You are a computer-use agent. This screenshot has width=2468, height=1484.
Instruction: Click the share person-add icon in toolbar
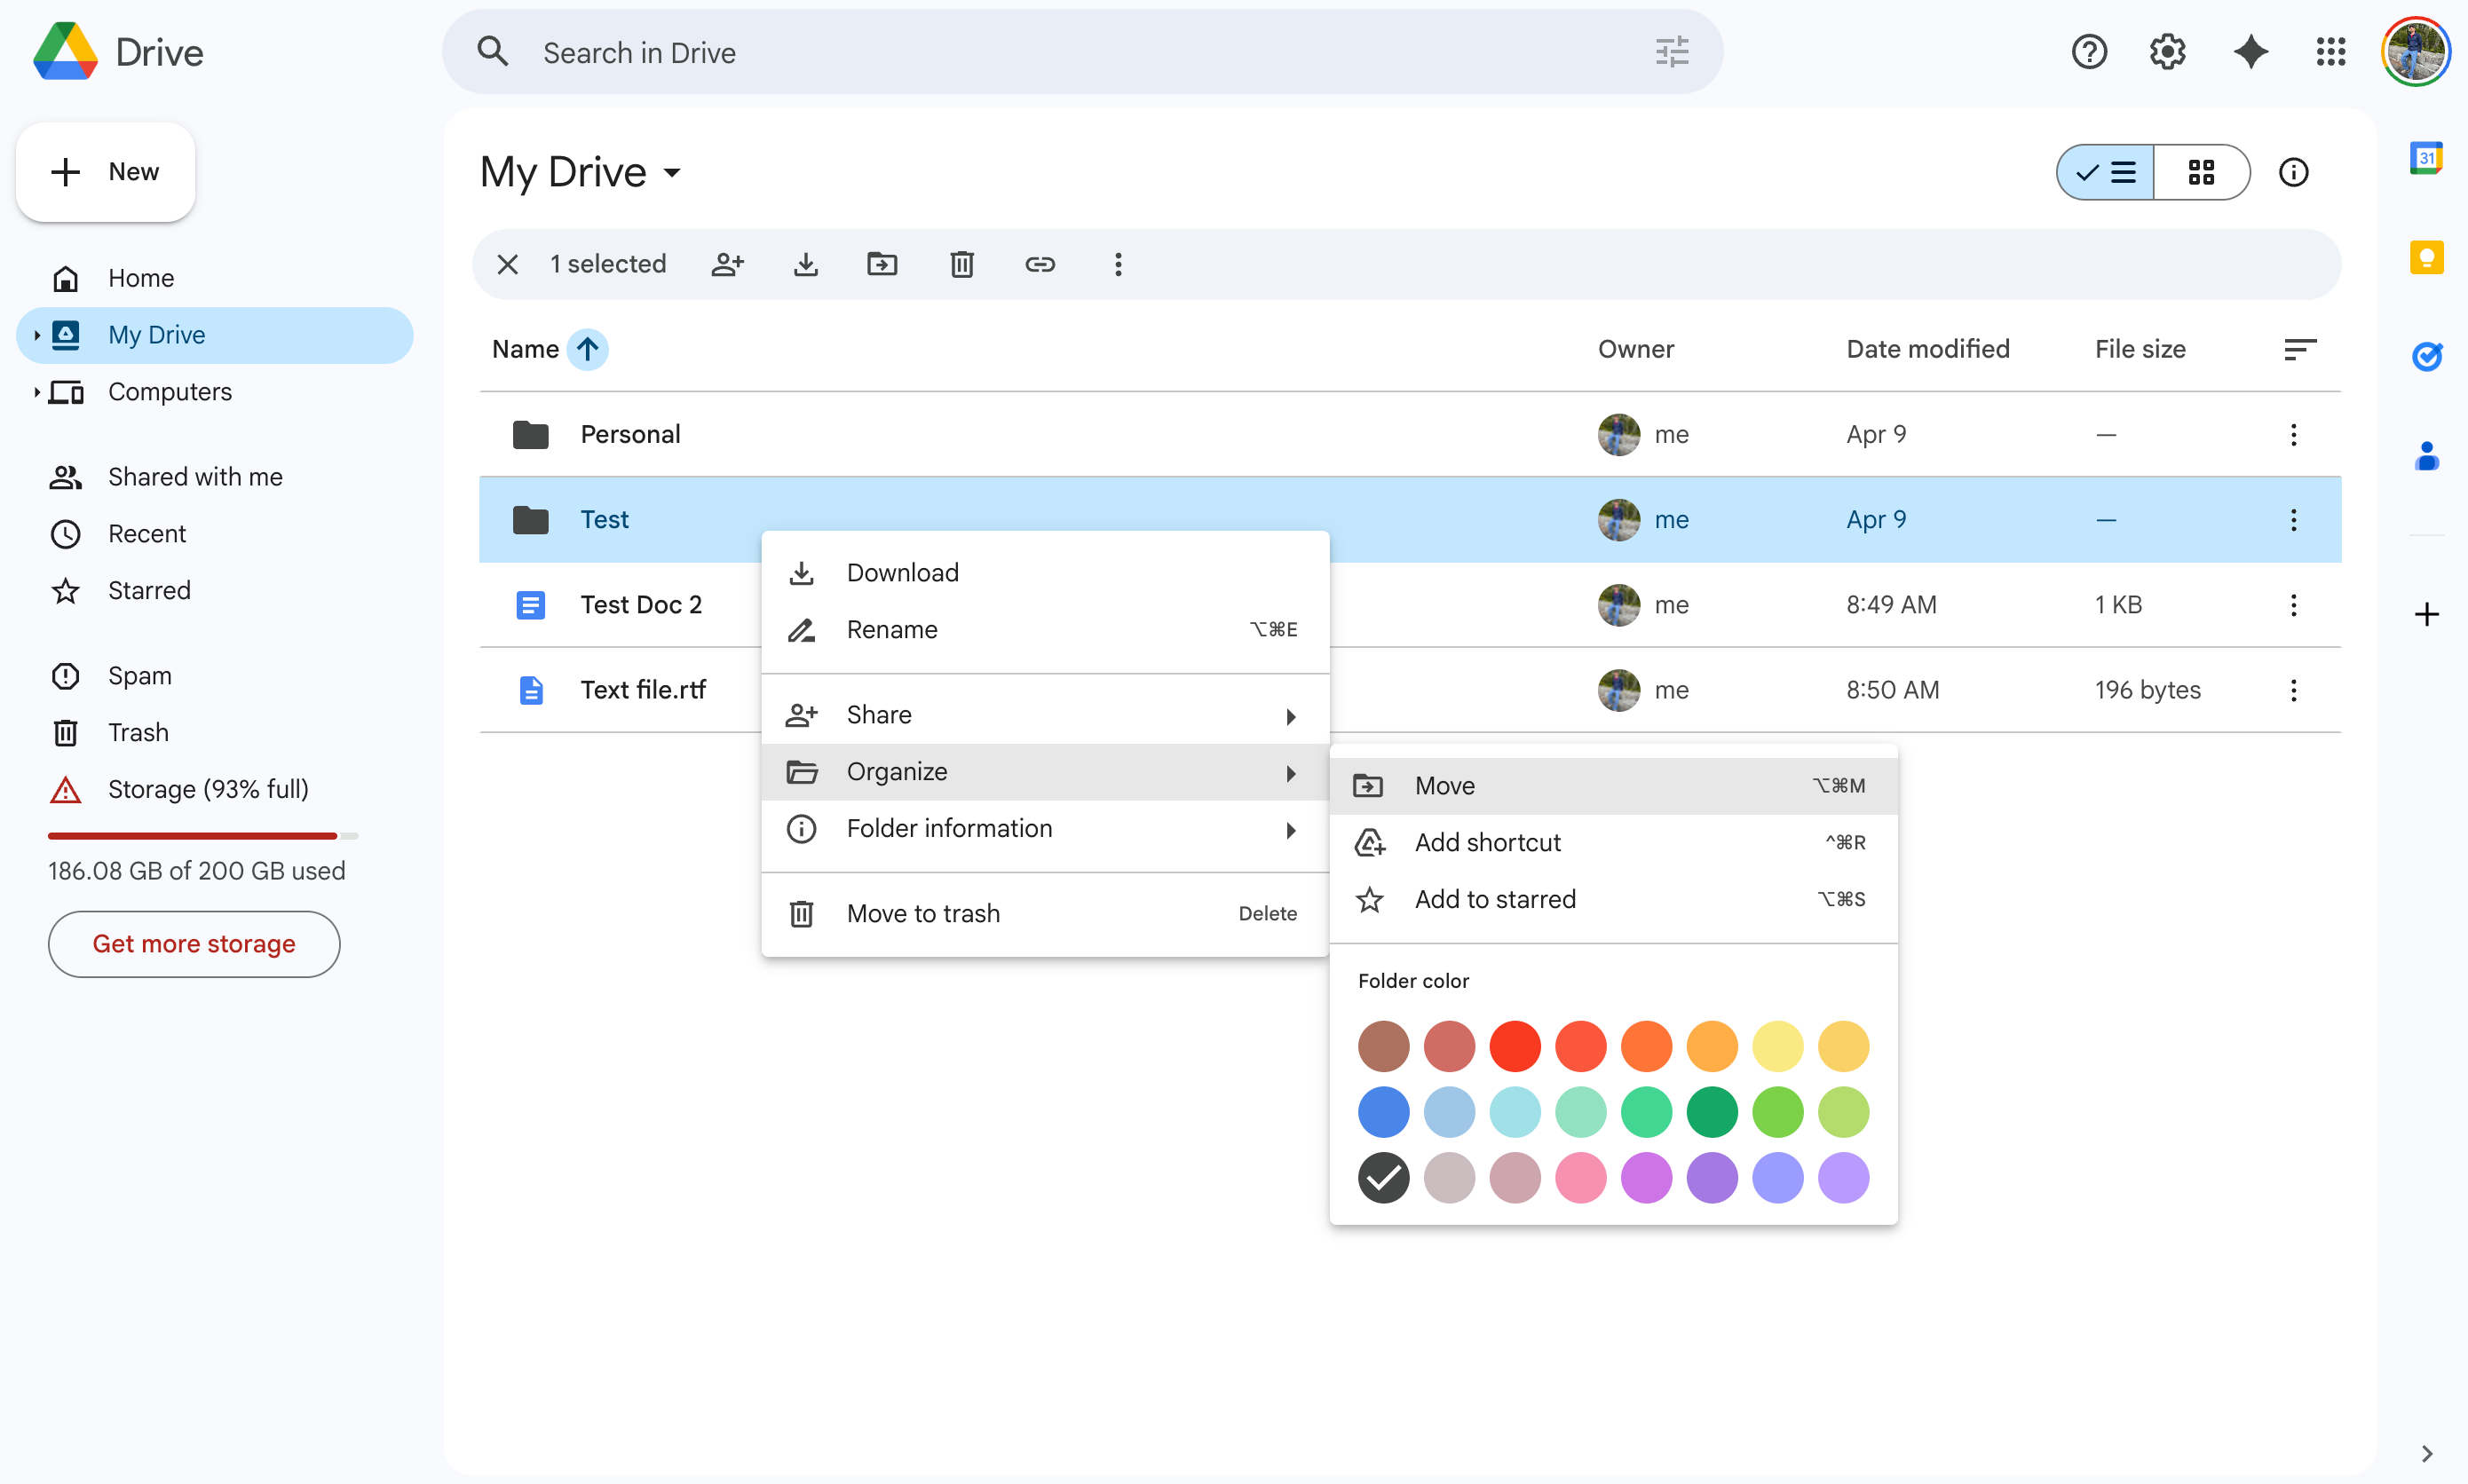(728, 264)
